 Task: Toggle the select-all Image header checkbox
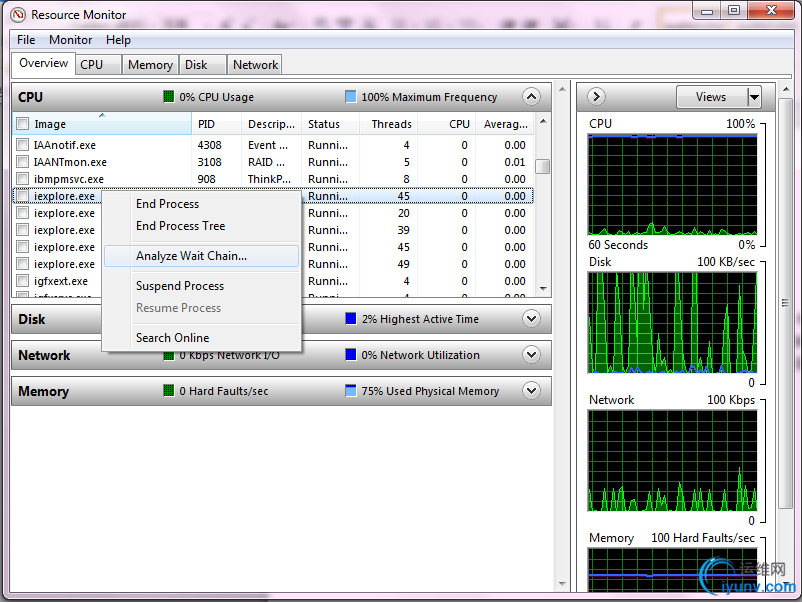click(23, 124)
